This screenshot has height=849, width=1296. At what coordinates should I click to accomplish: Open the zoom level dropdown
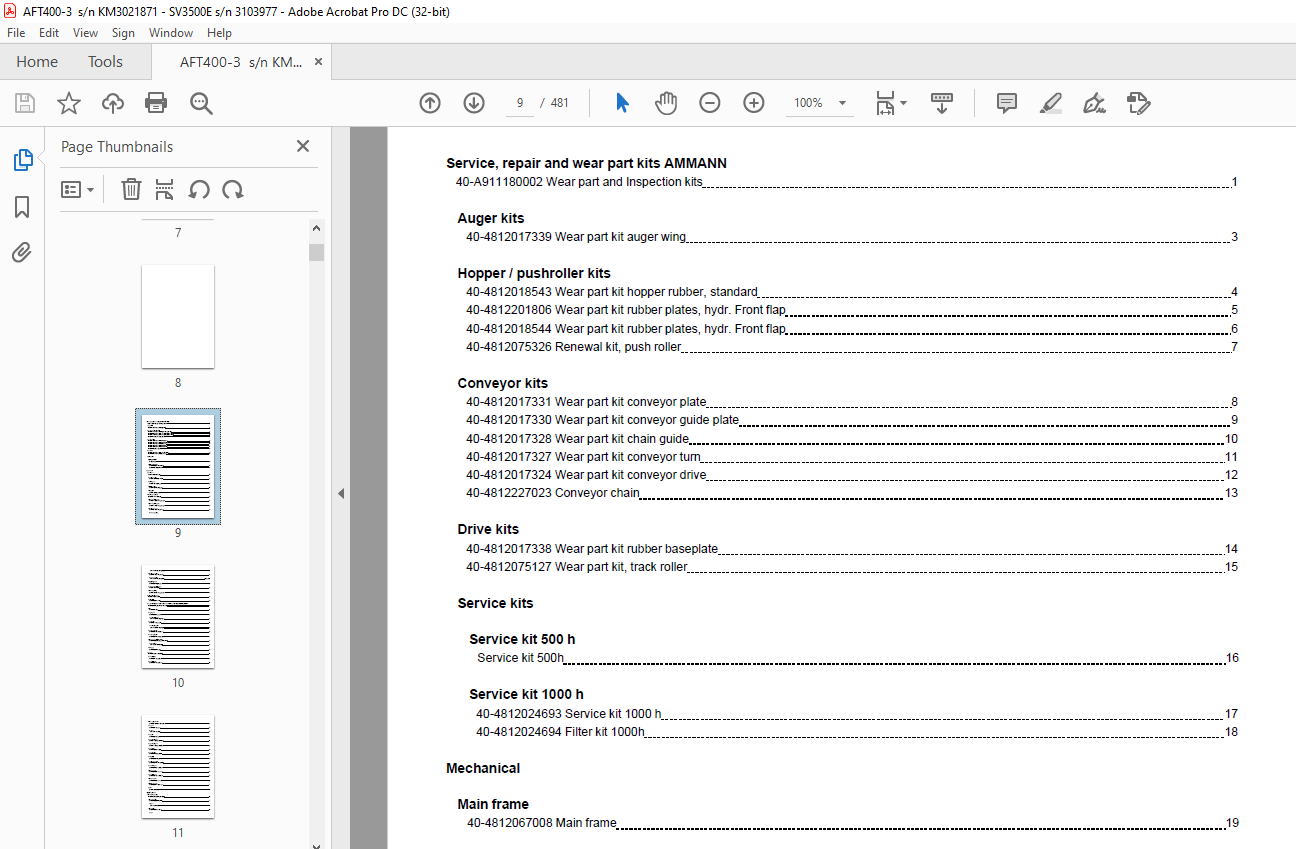pyautogui.click(x=842, y=103)
